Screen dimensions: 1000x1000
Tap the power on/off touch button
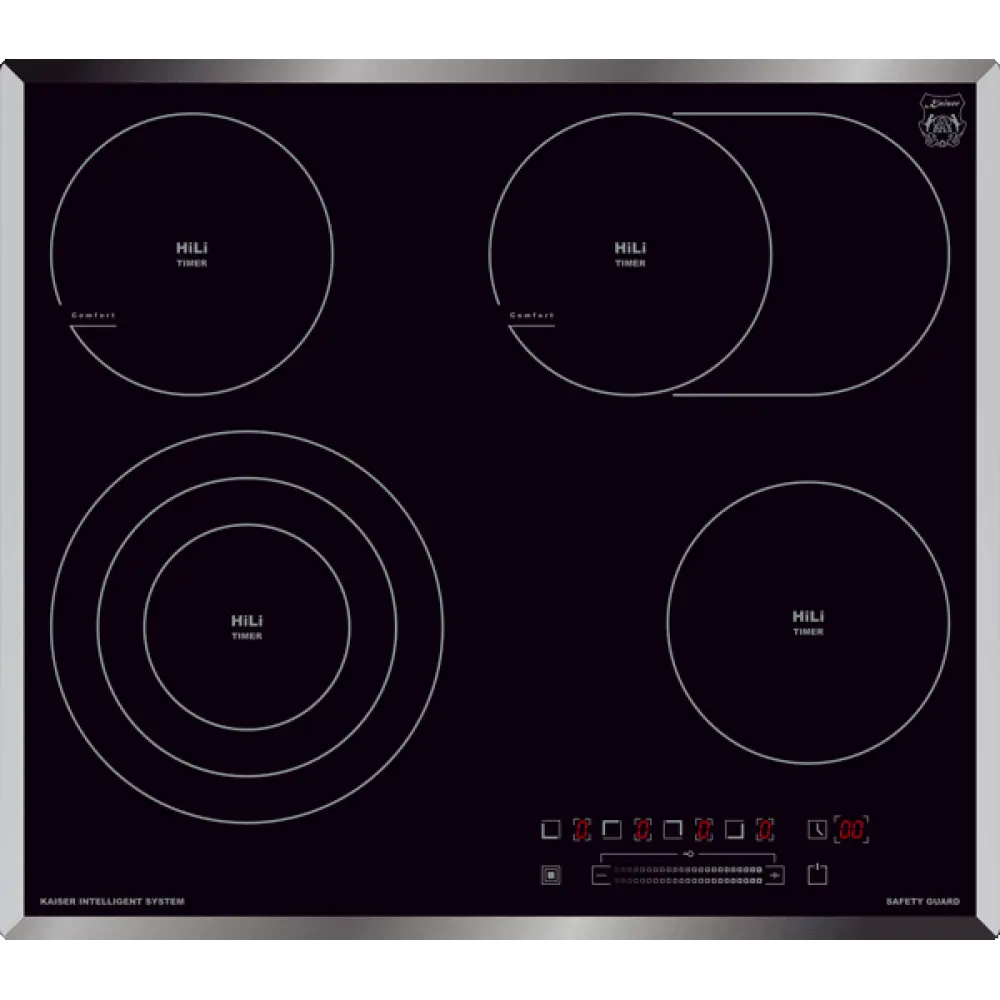pos(817,874)
